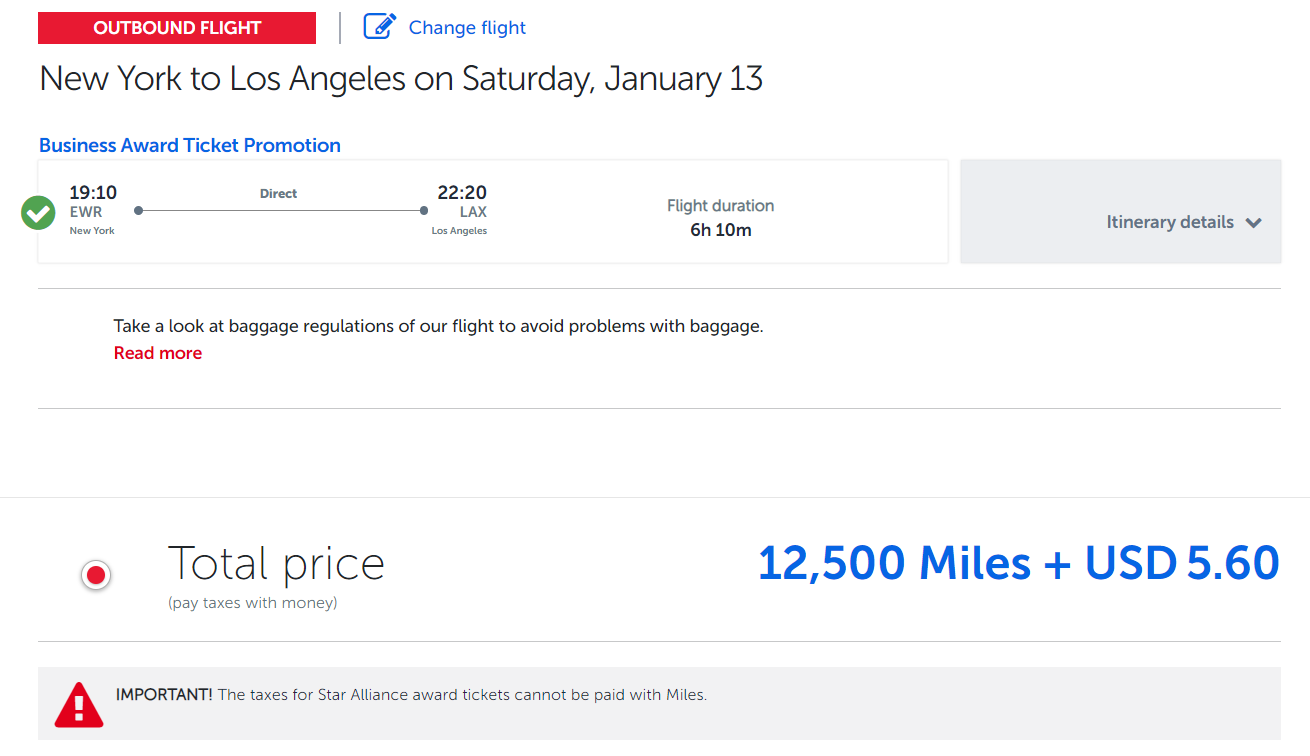Click the Total price heading
This screenshot has height=756, width=1310.
click(276, 563)
